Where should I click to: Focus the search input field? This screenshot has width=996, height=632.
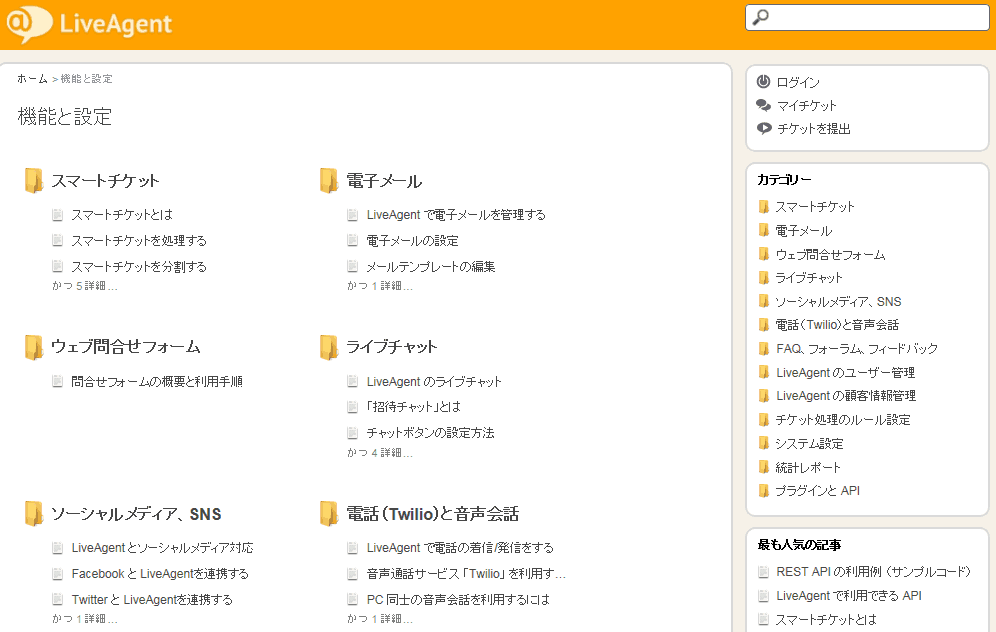coord(867,18)
